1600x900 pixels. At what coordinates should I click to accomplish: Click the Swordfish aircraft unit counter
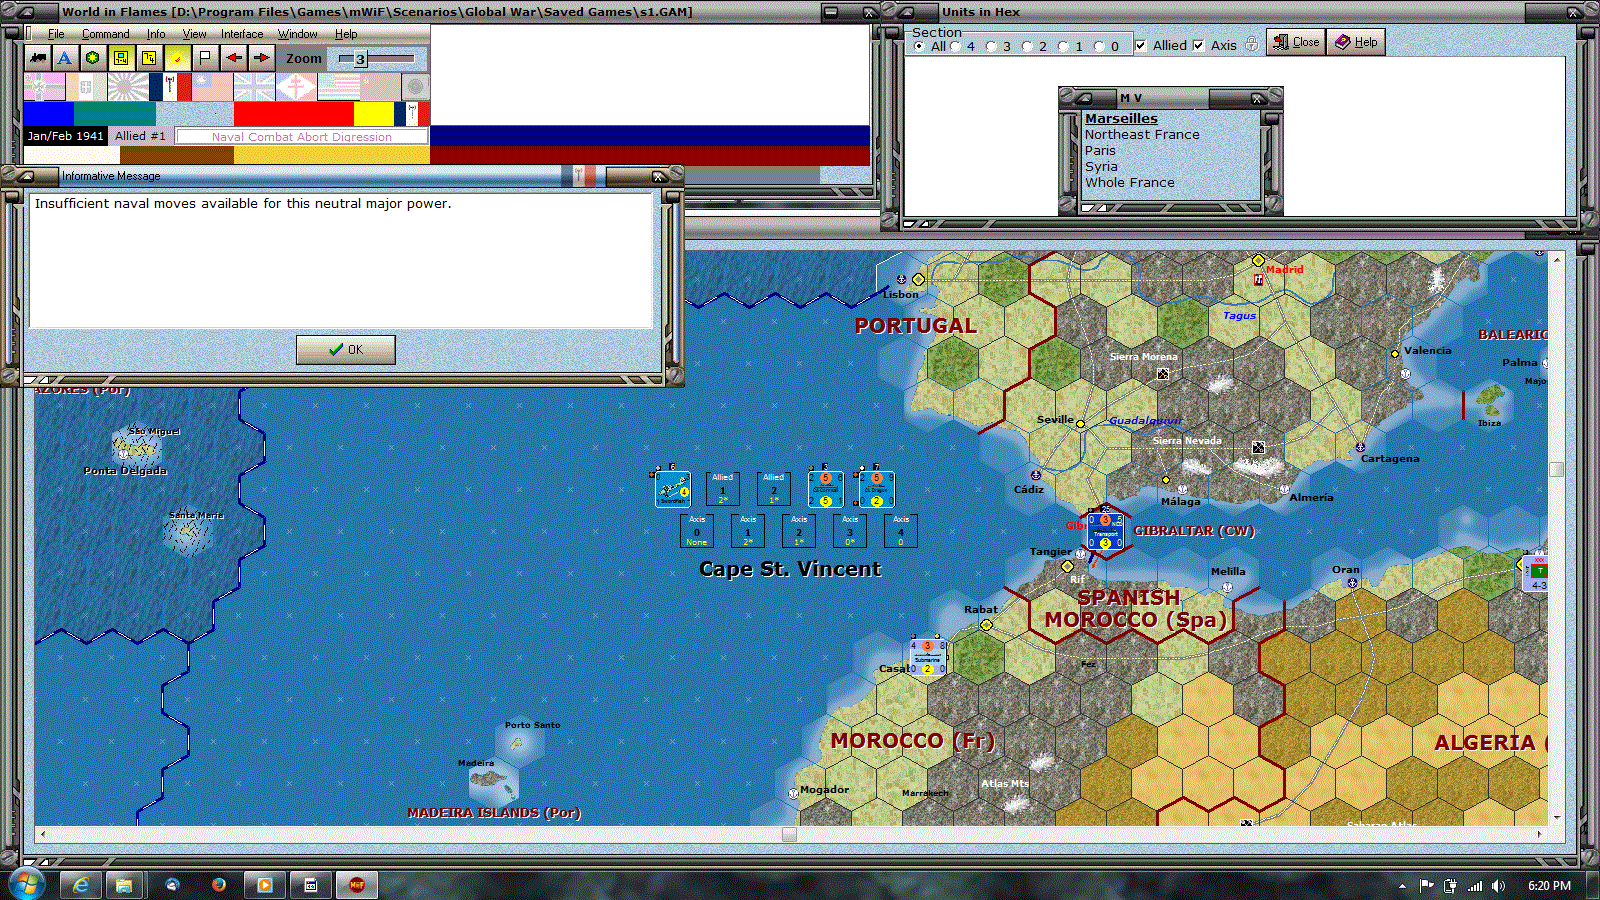(x=673, y=489)
